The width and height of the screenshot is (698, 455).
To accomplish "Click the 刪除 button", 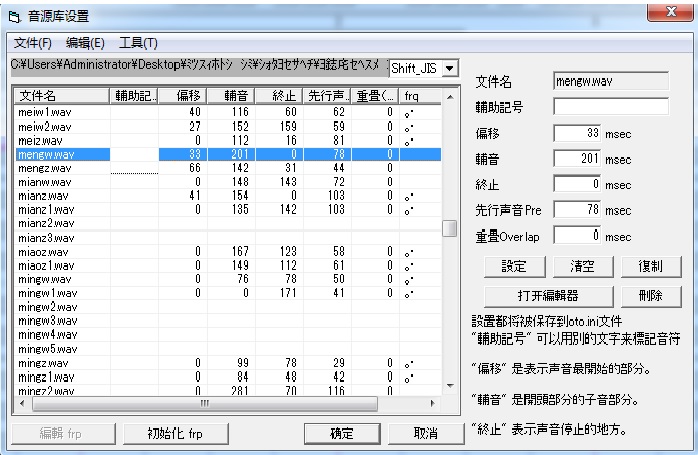I will pyautogui.click(x=651, y=296).
